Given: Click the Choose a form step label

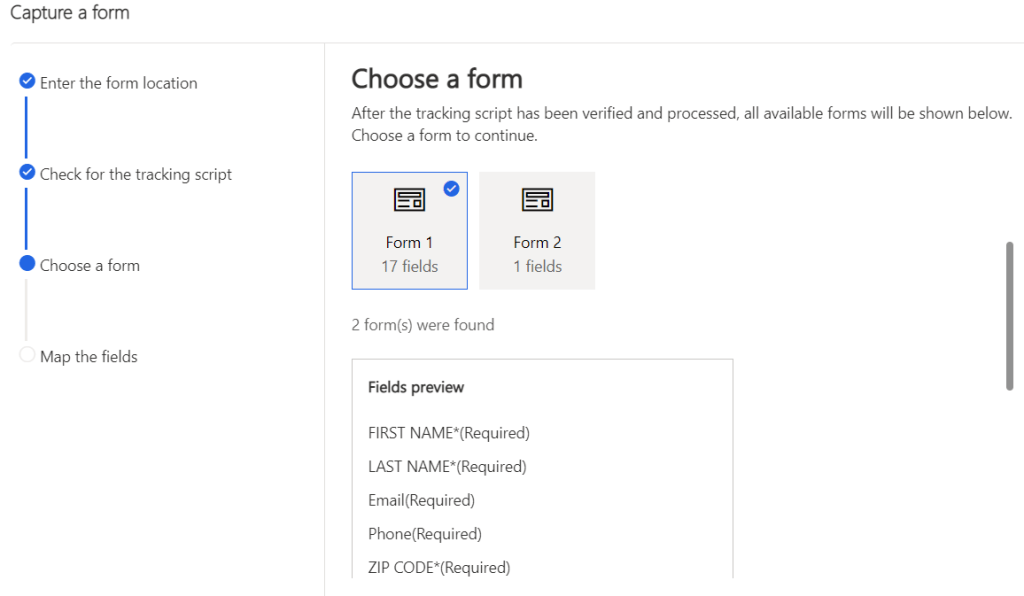Looking at the screenshot, I should 89,265.
